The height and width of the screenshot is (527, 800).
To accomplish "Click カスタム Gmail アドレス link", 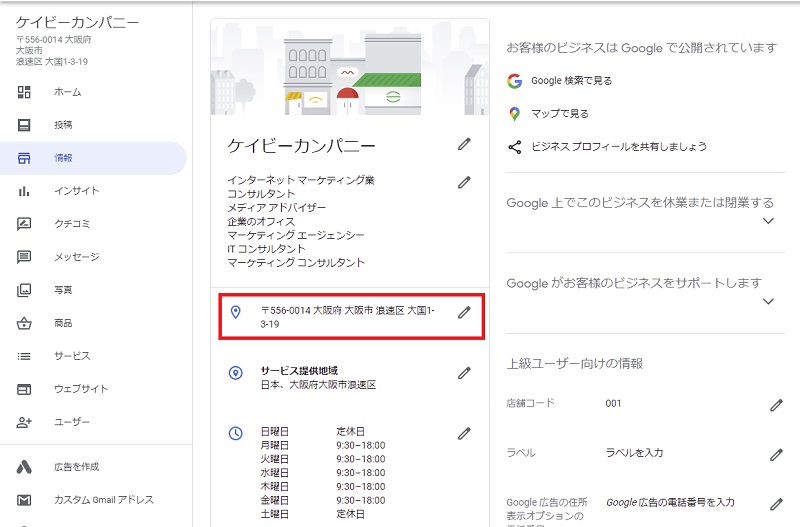I will click(104, 500).
